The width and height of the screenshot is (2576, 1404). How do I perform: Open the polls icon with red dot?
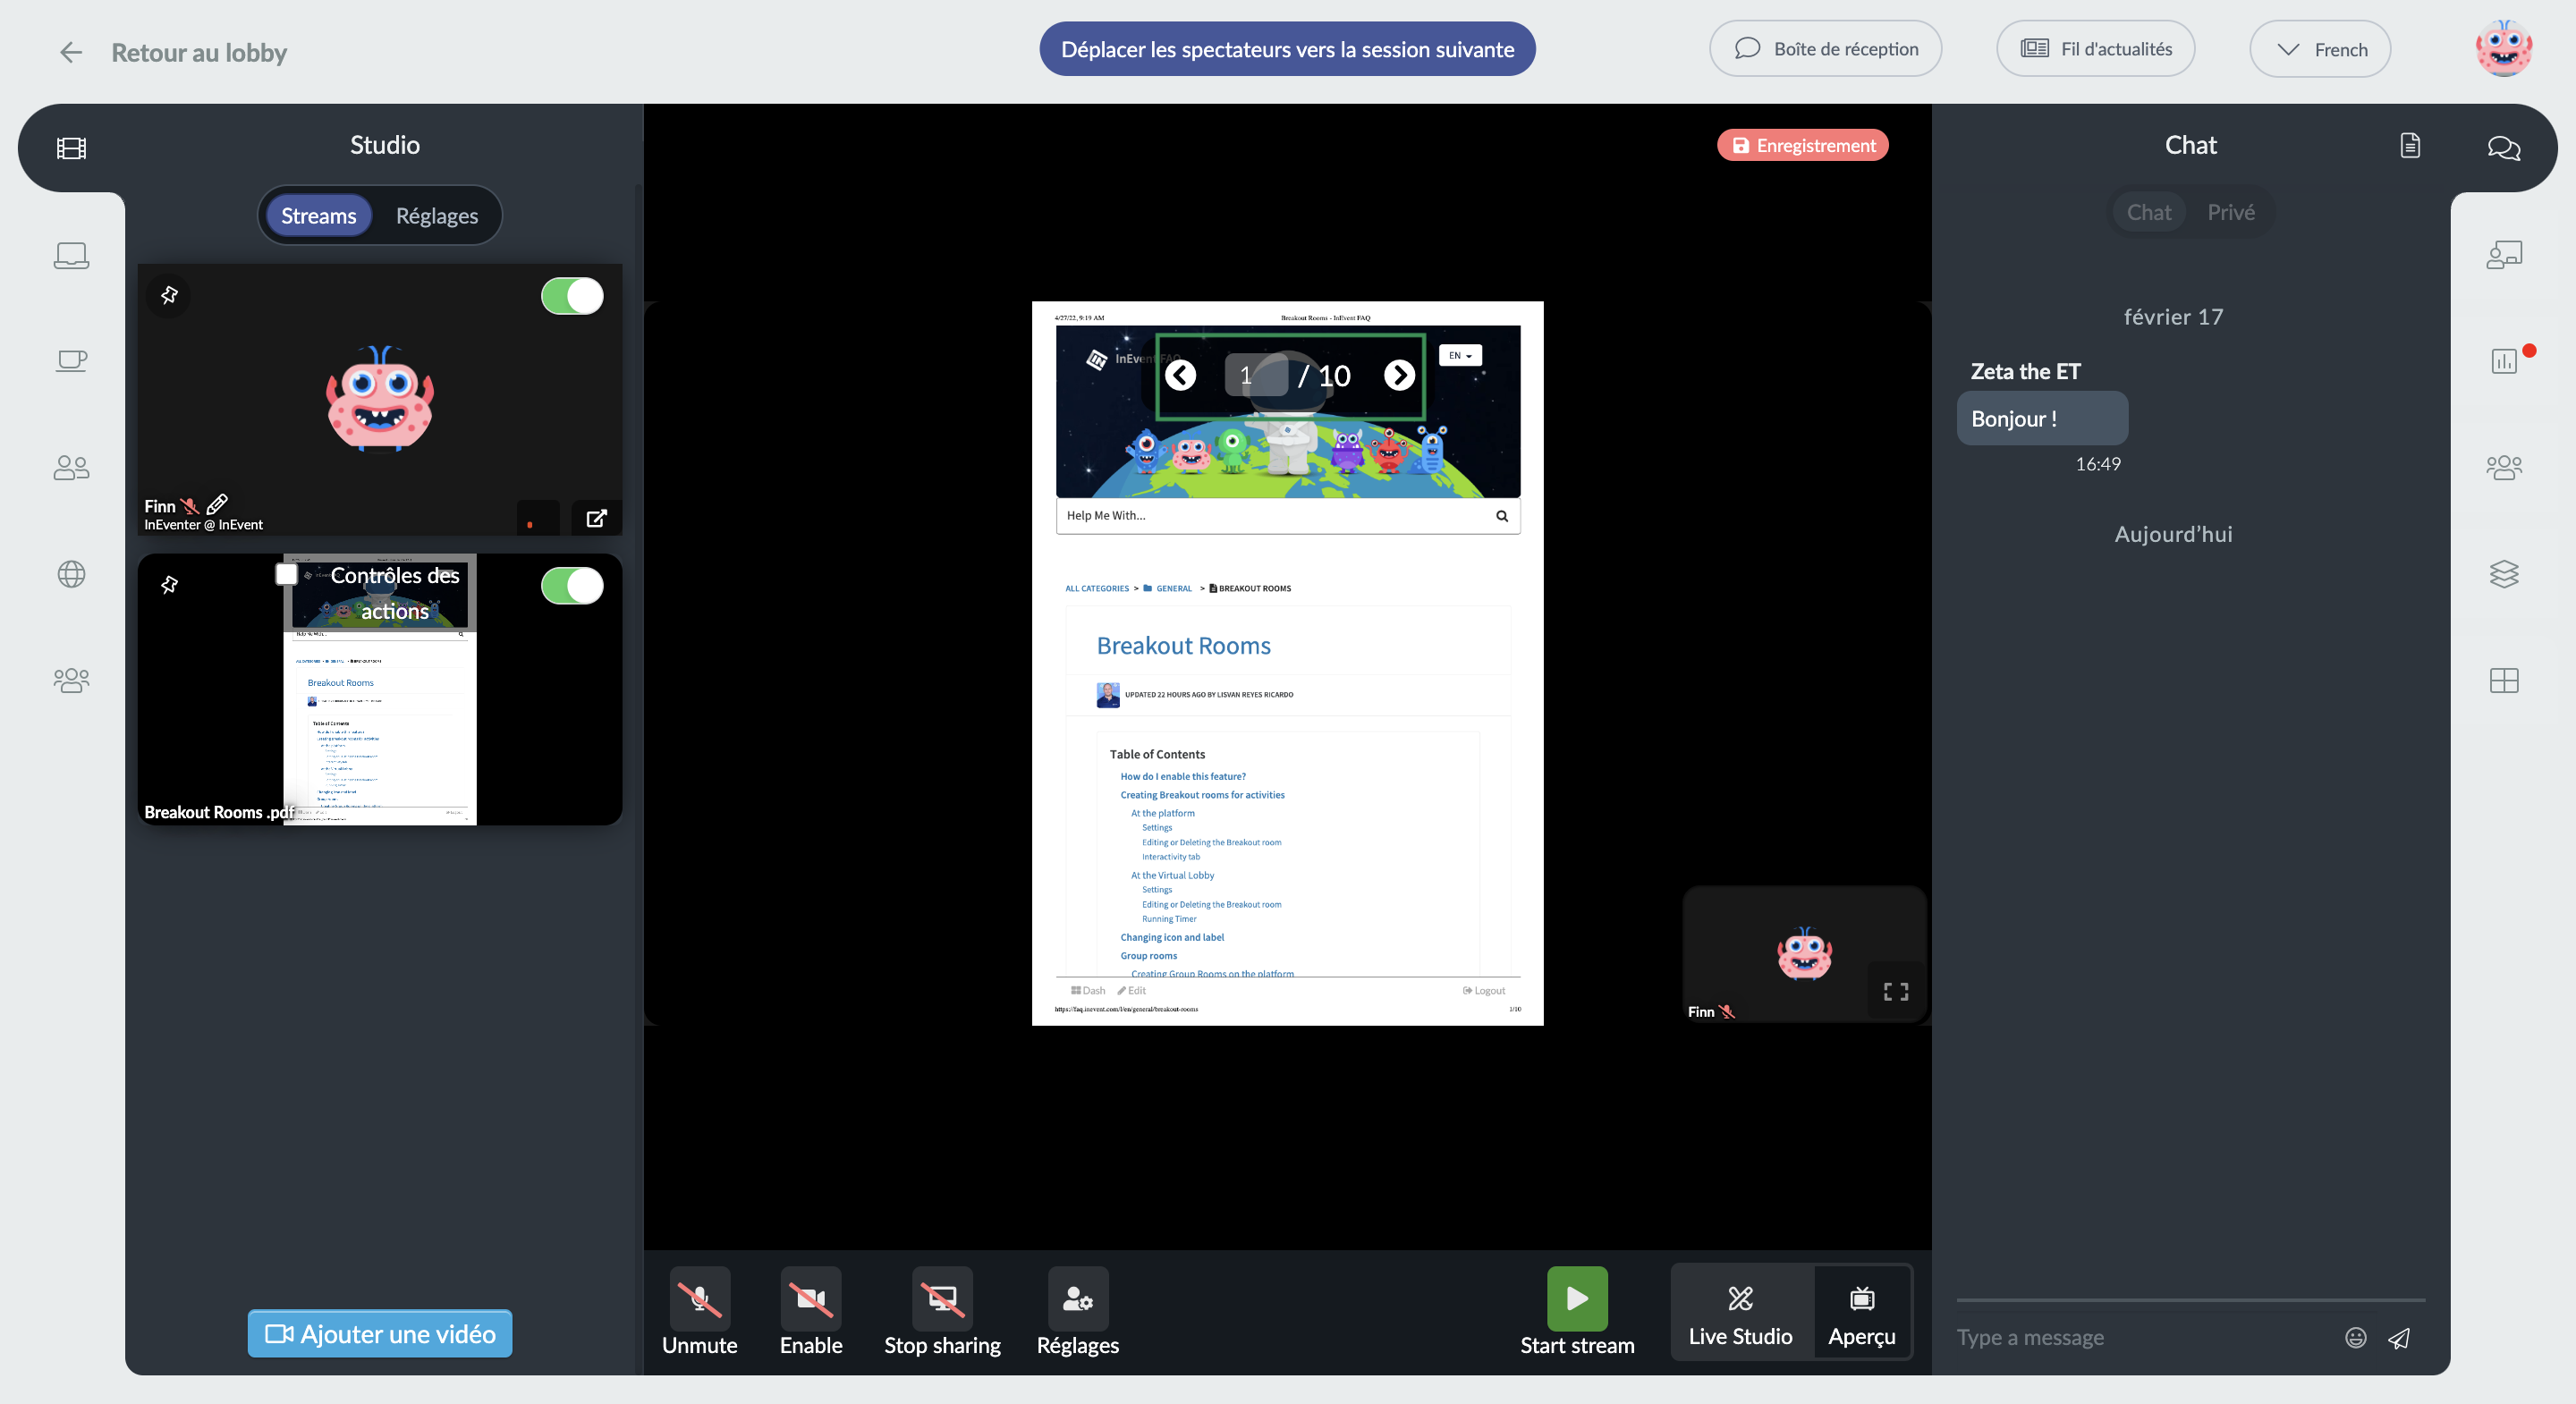coord(2504,361)
